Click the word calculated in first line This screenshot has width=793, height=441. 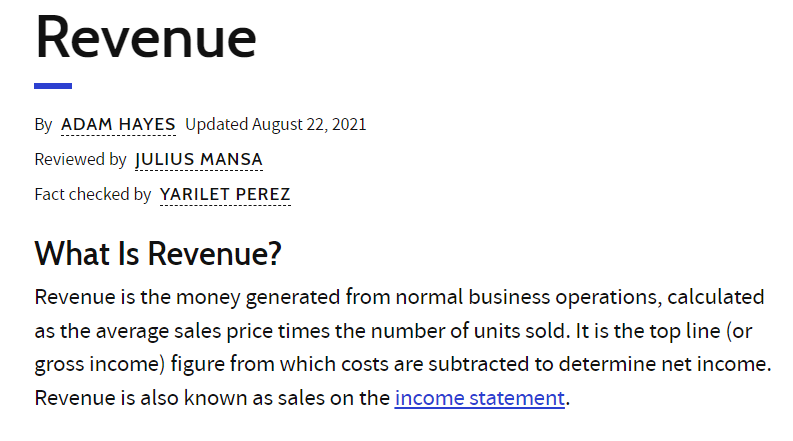click(x=716, y=297)
